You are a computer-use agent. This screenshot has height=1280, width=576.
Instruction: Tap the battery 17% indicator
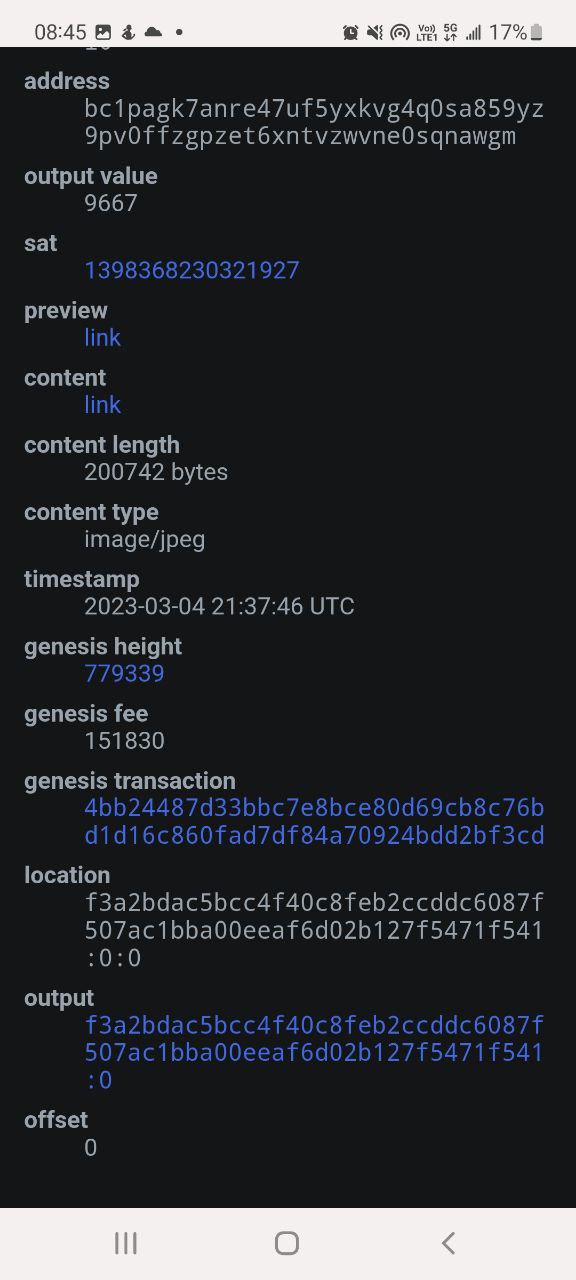[x=516, y=32]
